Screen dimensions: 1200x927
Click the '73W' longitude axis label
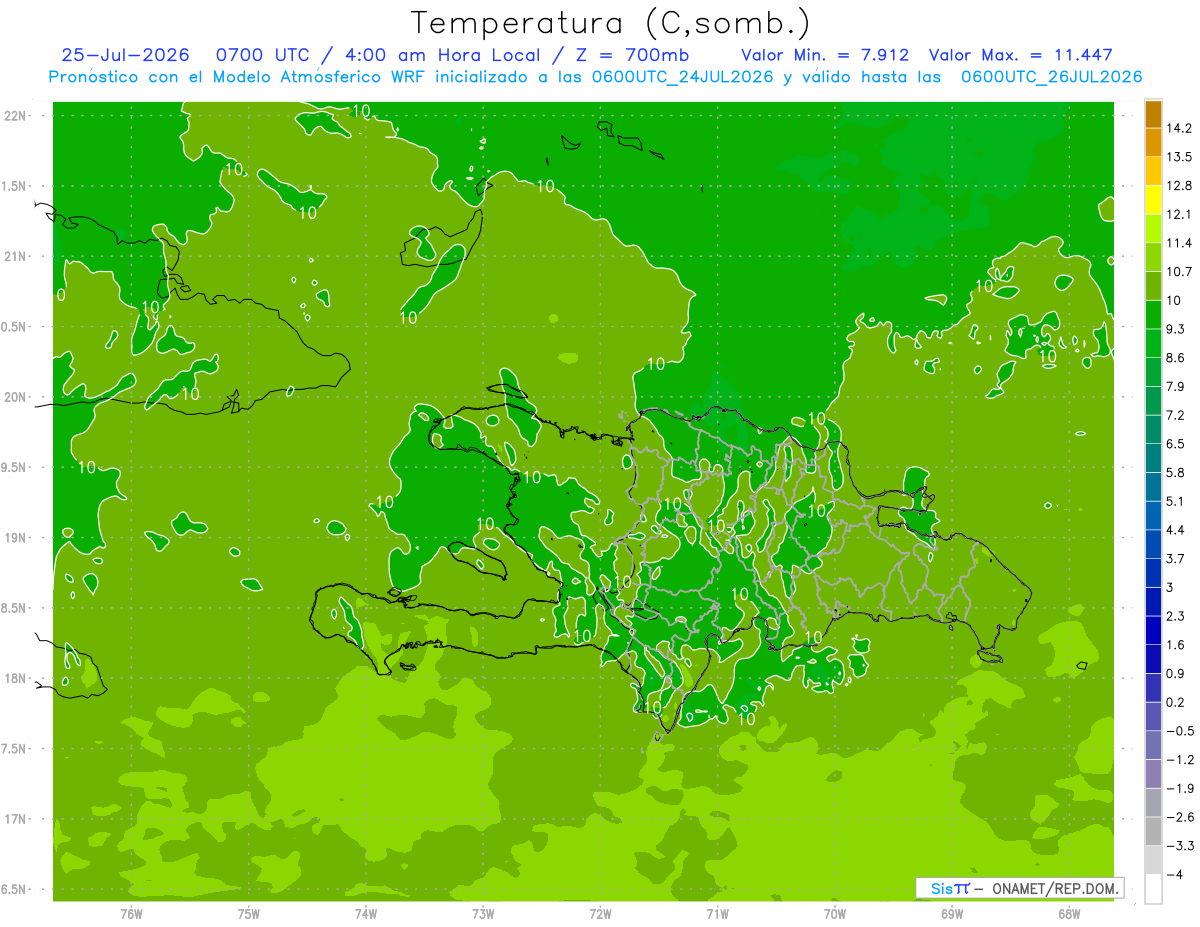(x=483, y=913)
